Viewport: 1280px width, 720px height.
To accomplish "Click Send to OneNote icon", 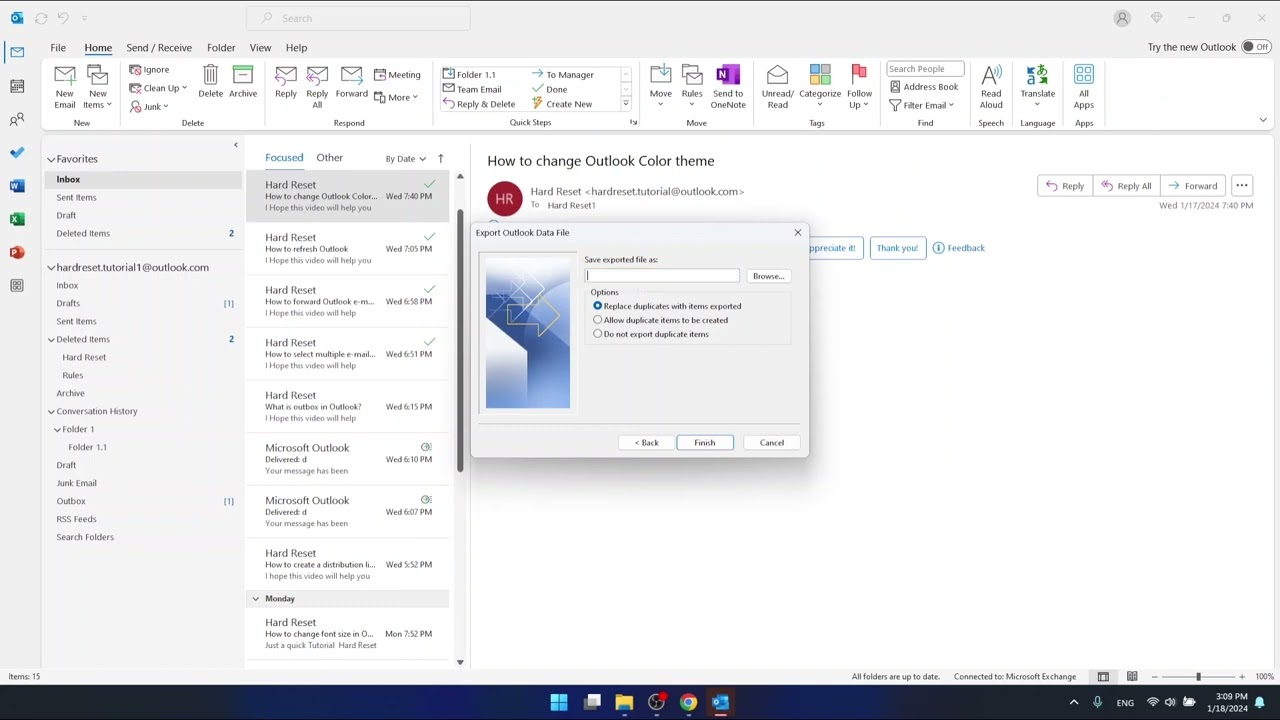I will [x=728, y=76].
